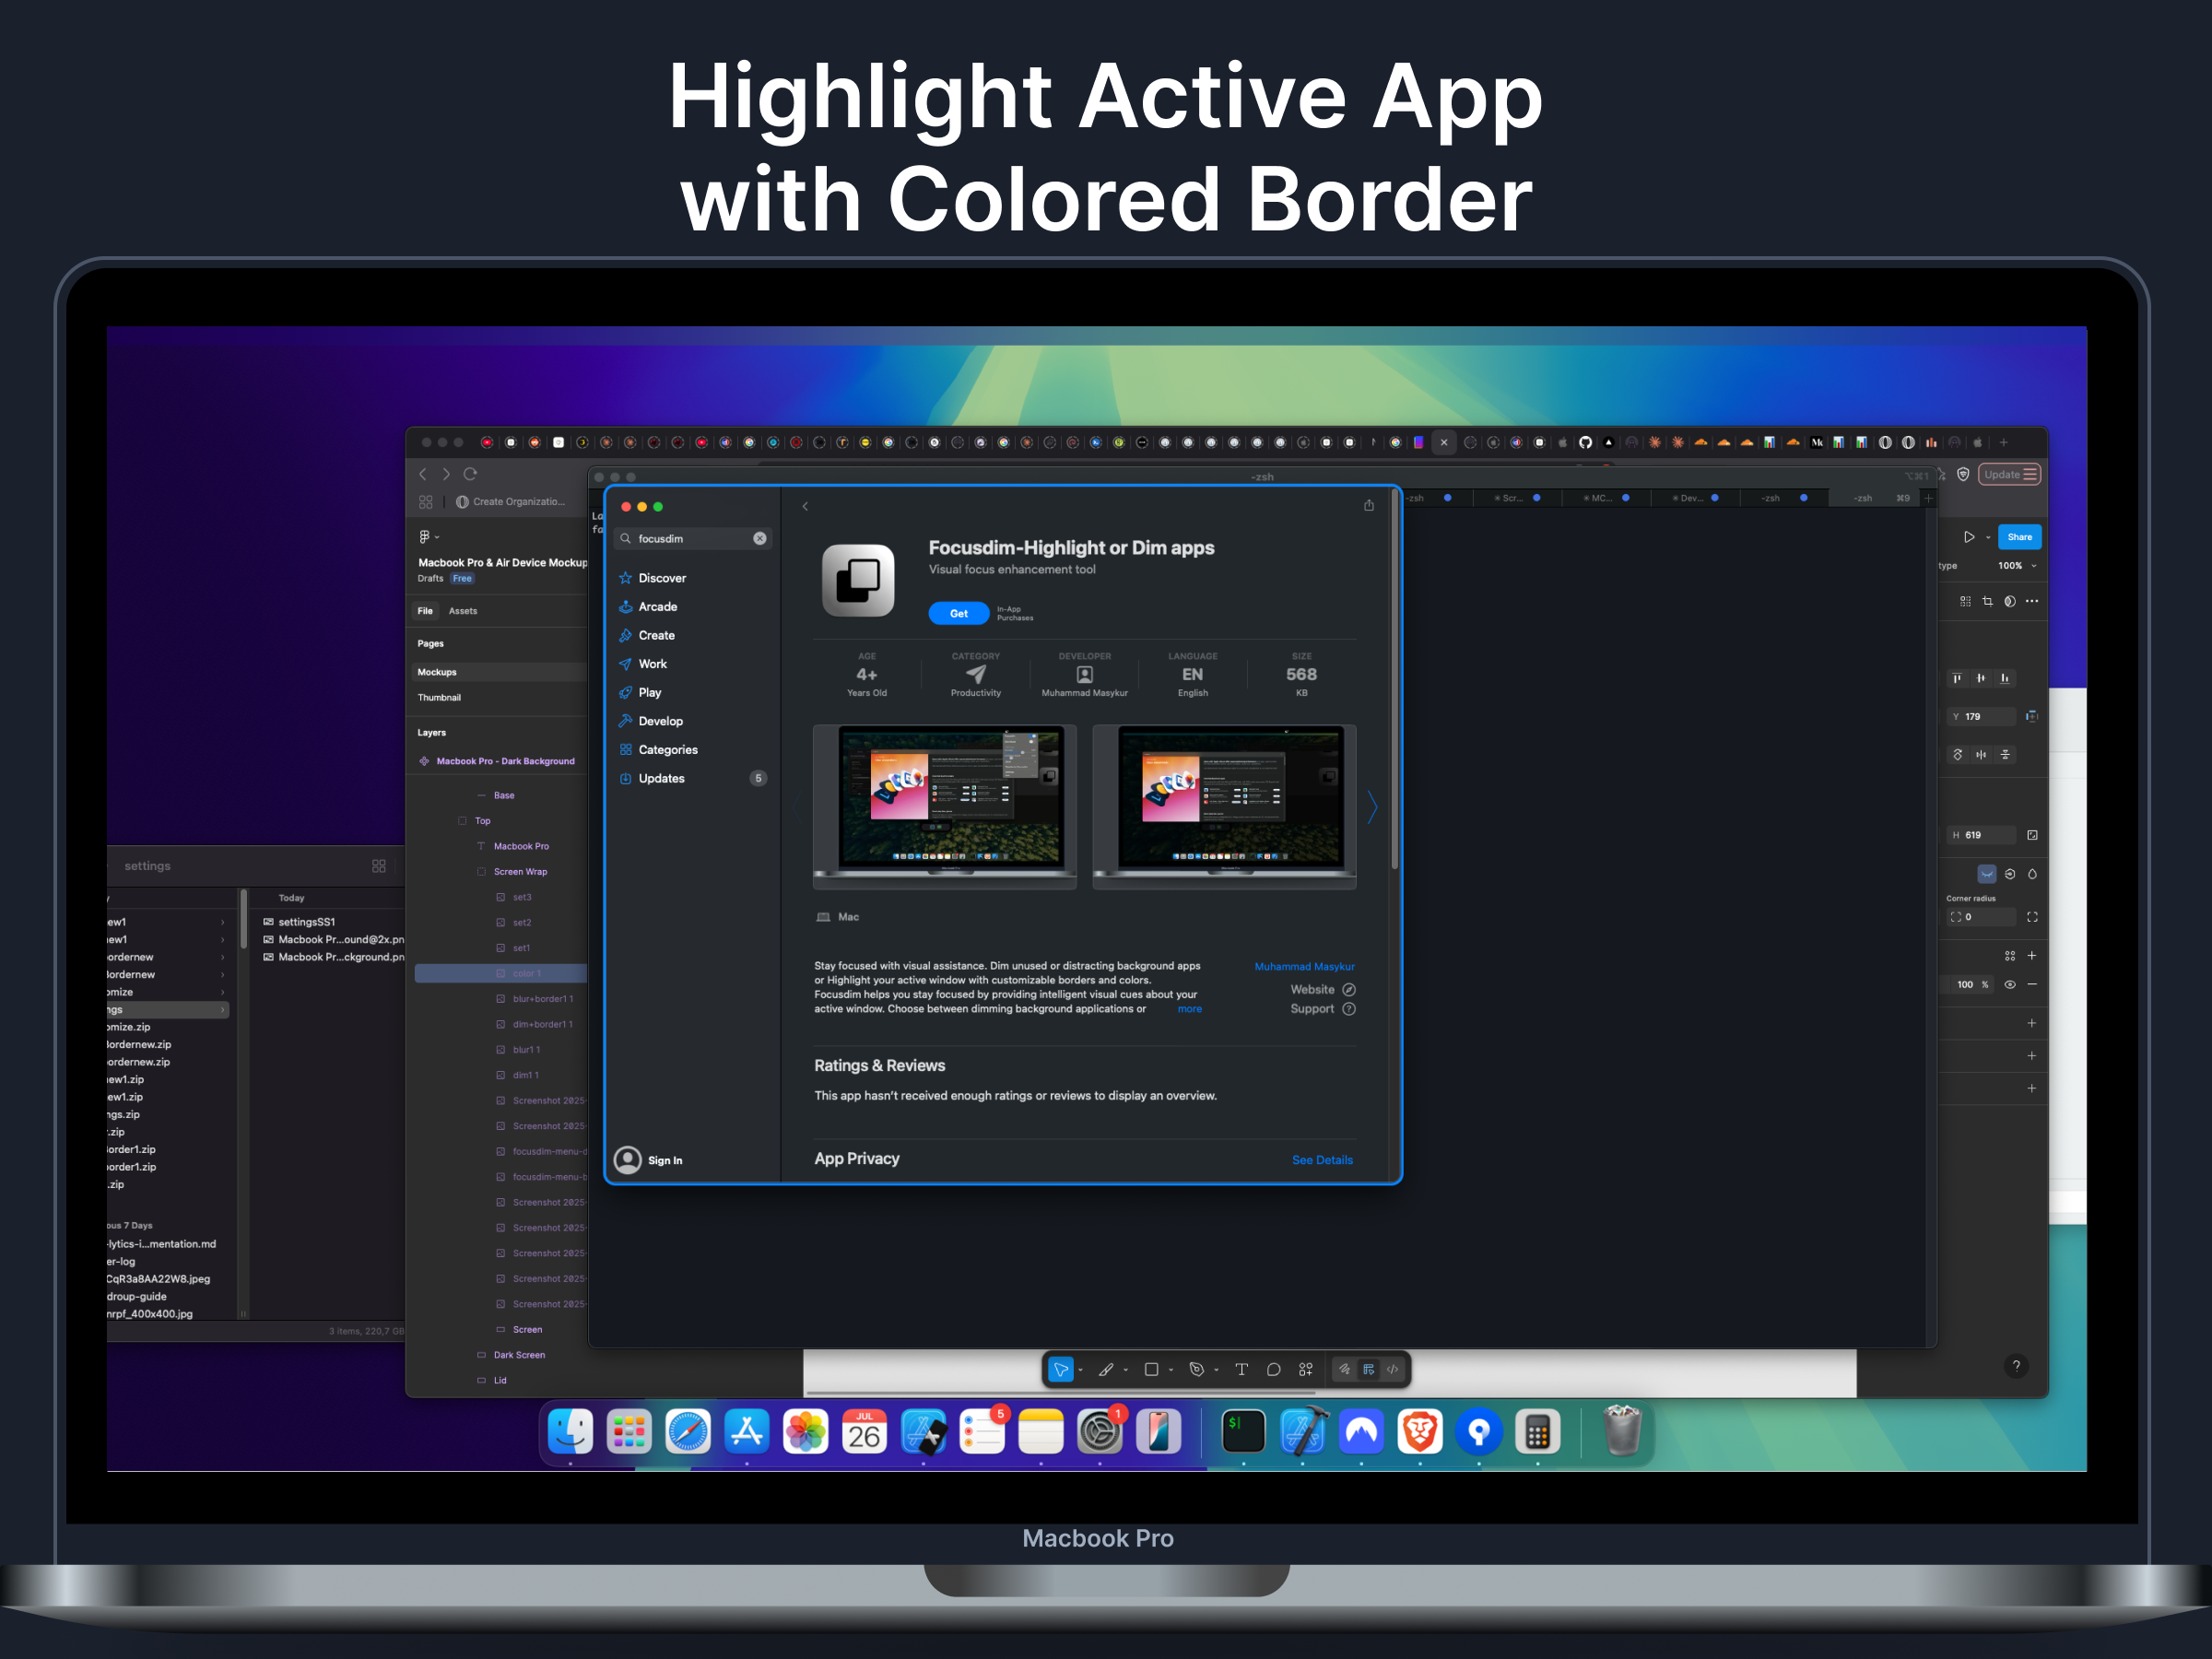
Task: Expand description with 'more' link
Action: (1189, 1009)
